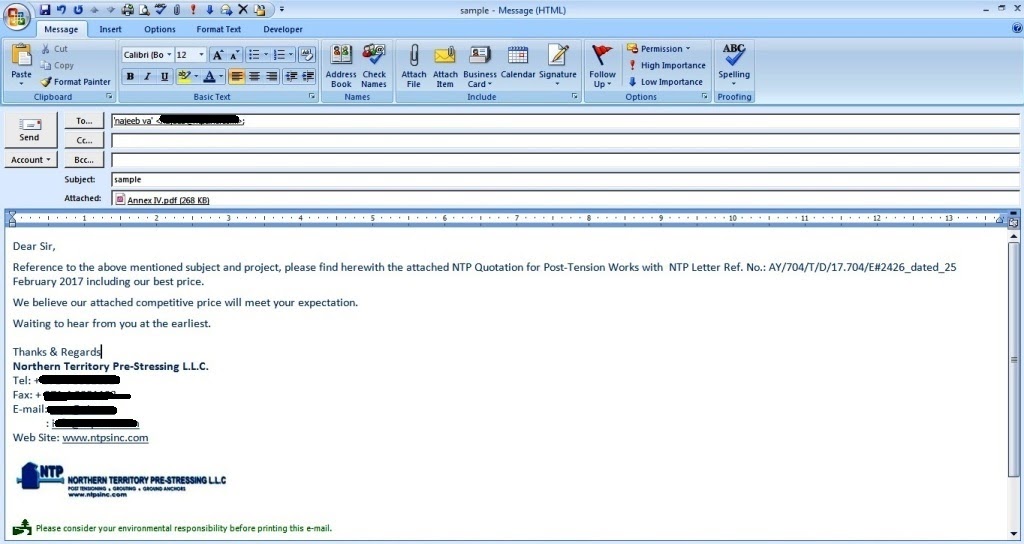Click the Cc... button

(84, 140)
